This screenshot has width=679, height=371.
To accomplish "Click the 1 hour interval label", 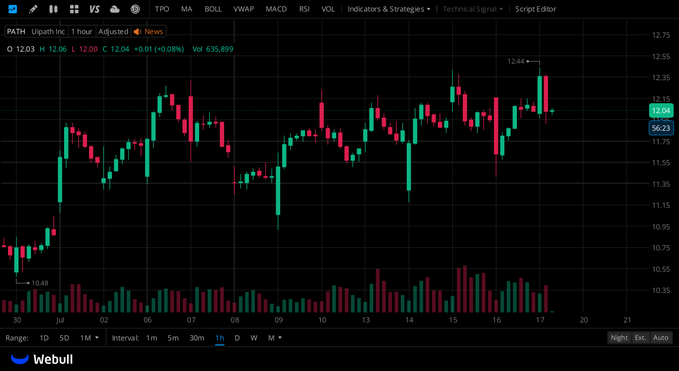I will [x=82, y=32].
